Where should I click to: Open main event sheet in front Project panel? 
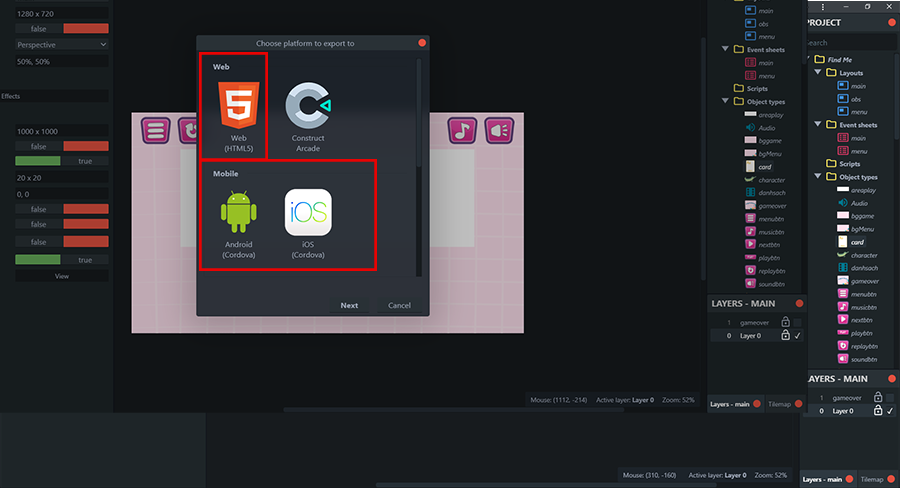[852, 138]
